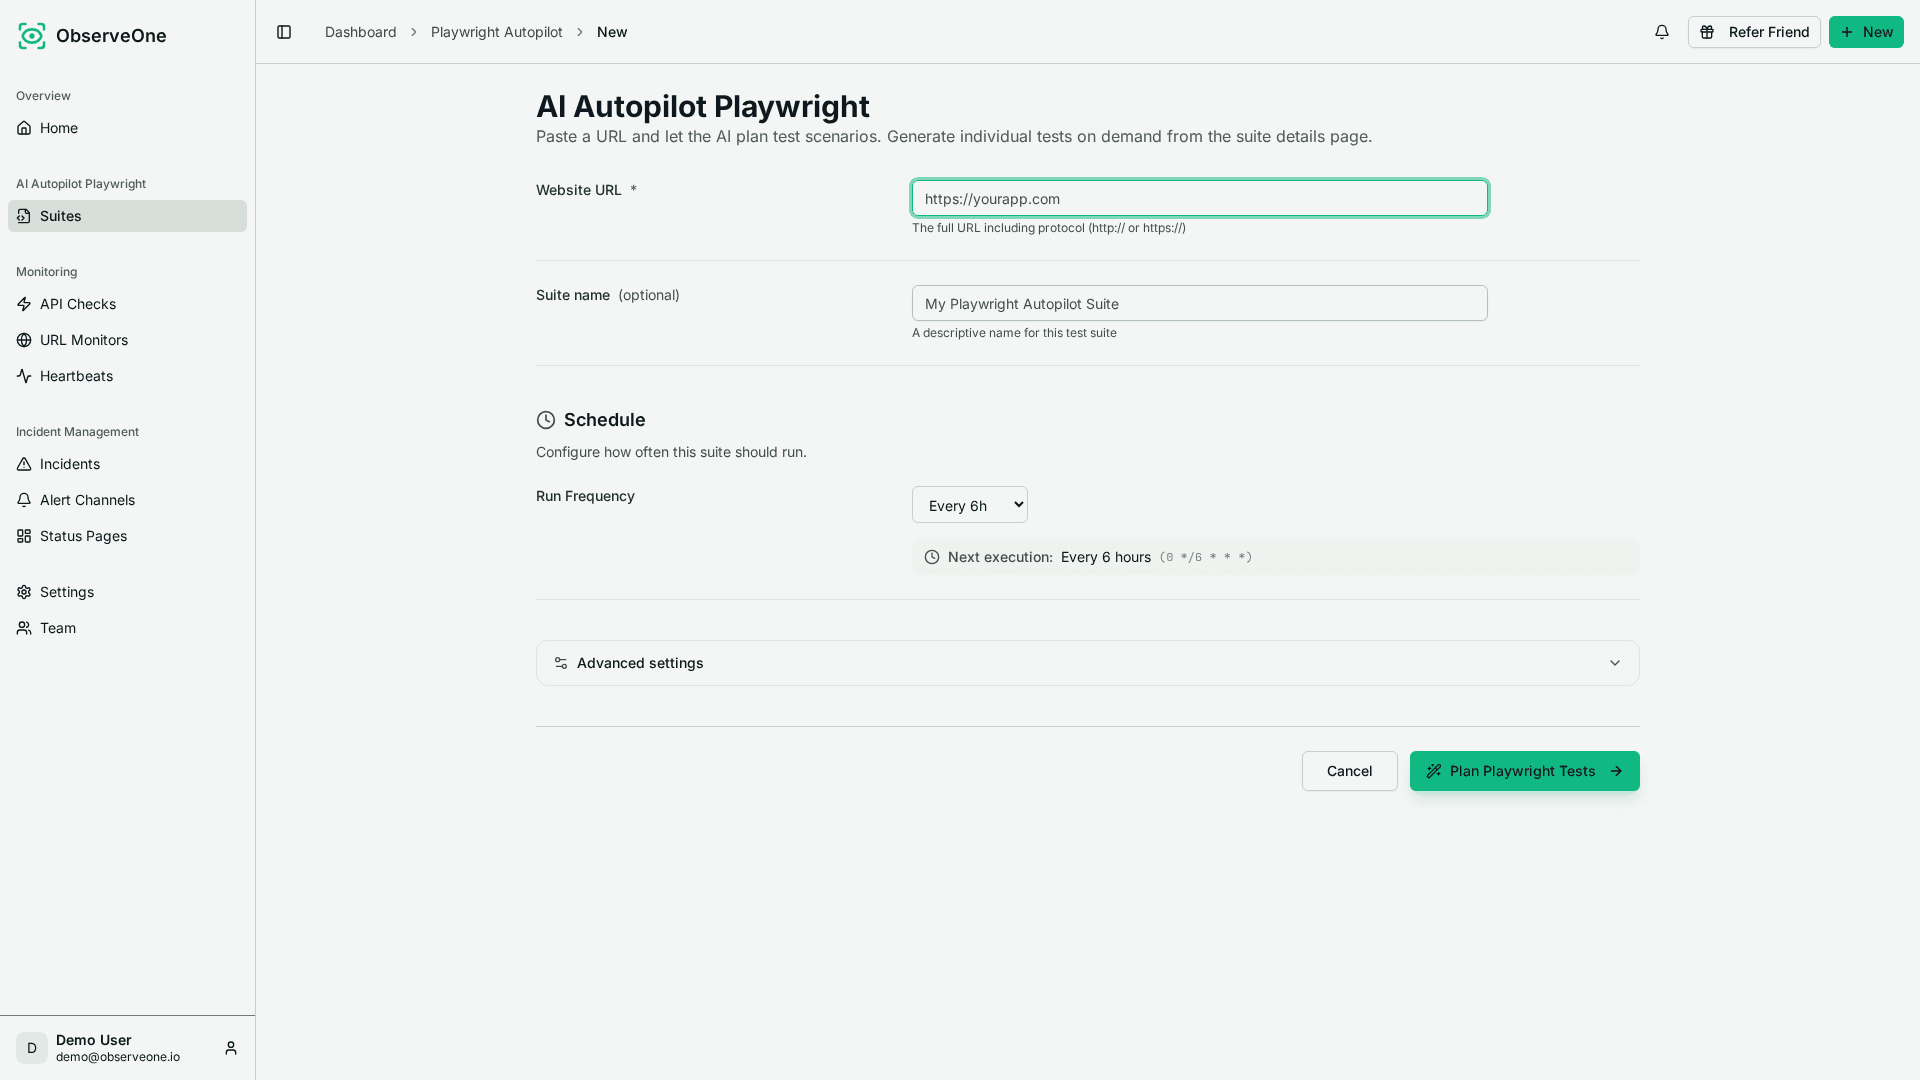The image size is (1920, 1080).
Task: Open Team page
Action: 127,628
